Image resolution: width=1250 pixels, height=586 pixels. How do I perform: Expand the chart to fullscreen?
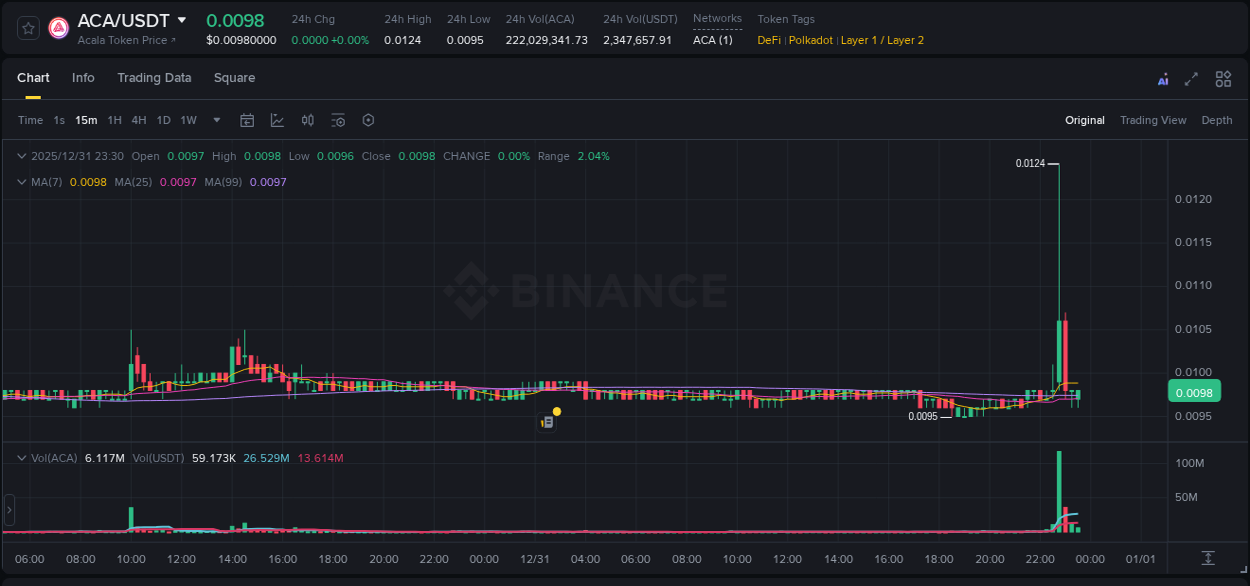coord(1191,78)
